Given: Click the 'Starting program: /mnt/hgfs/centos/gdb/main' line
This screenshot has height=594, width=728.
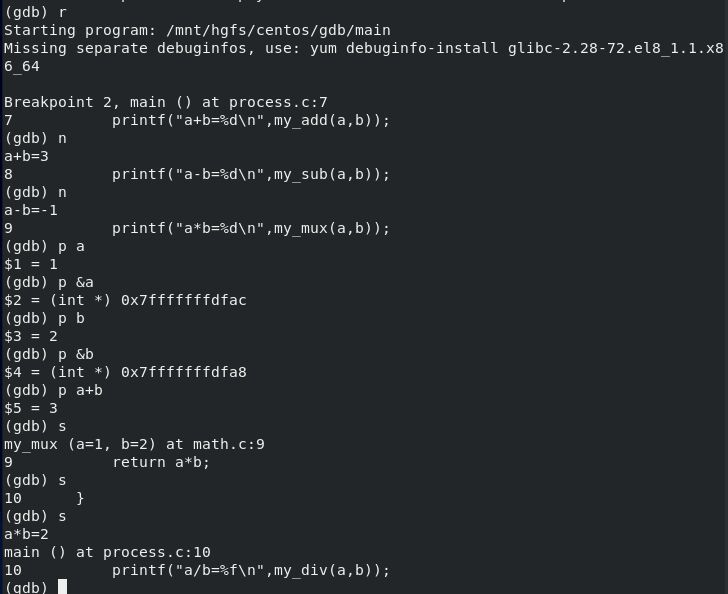Looking at the screenshot, I should 197,30.
